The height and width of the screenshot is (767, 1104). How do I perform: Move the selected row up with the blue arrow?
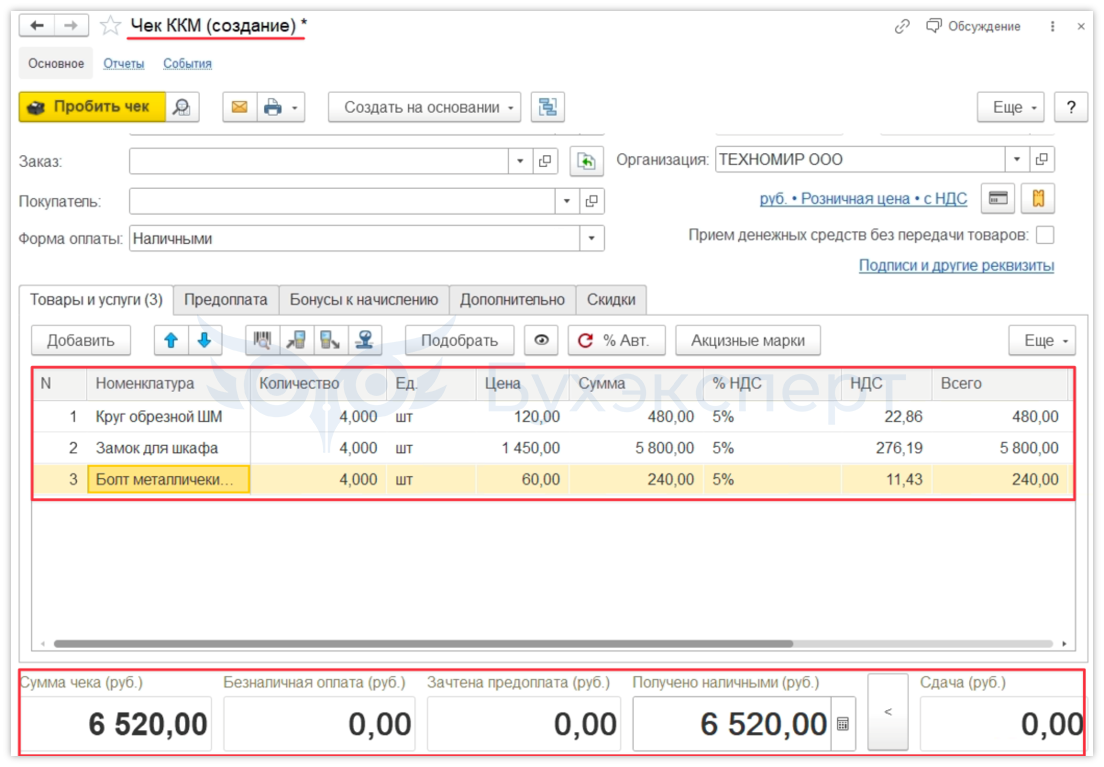pos(171,340)
